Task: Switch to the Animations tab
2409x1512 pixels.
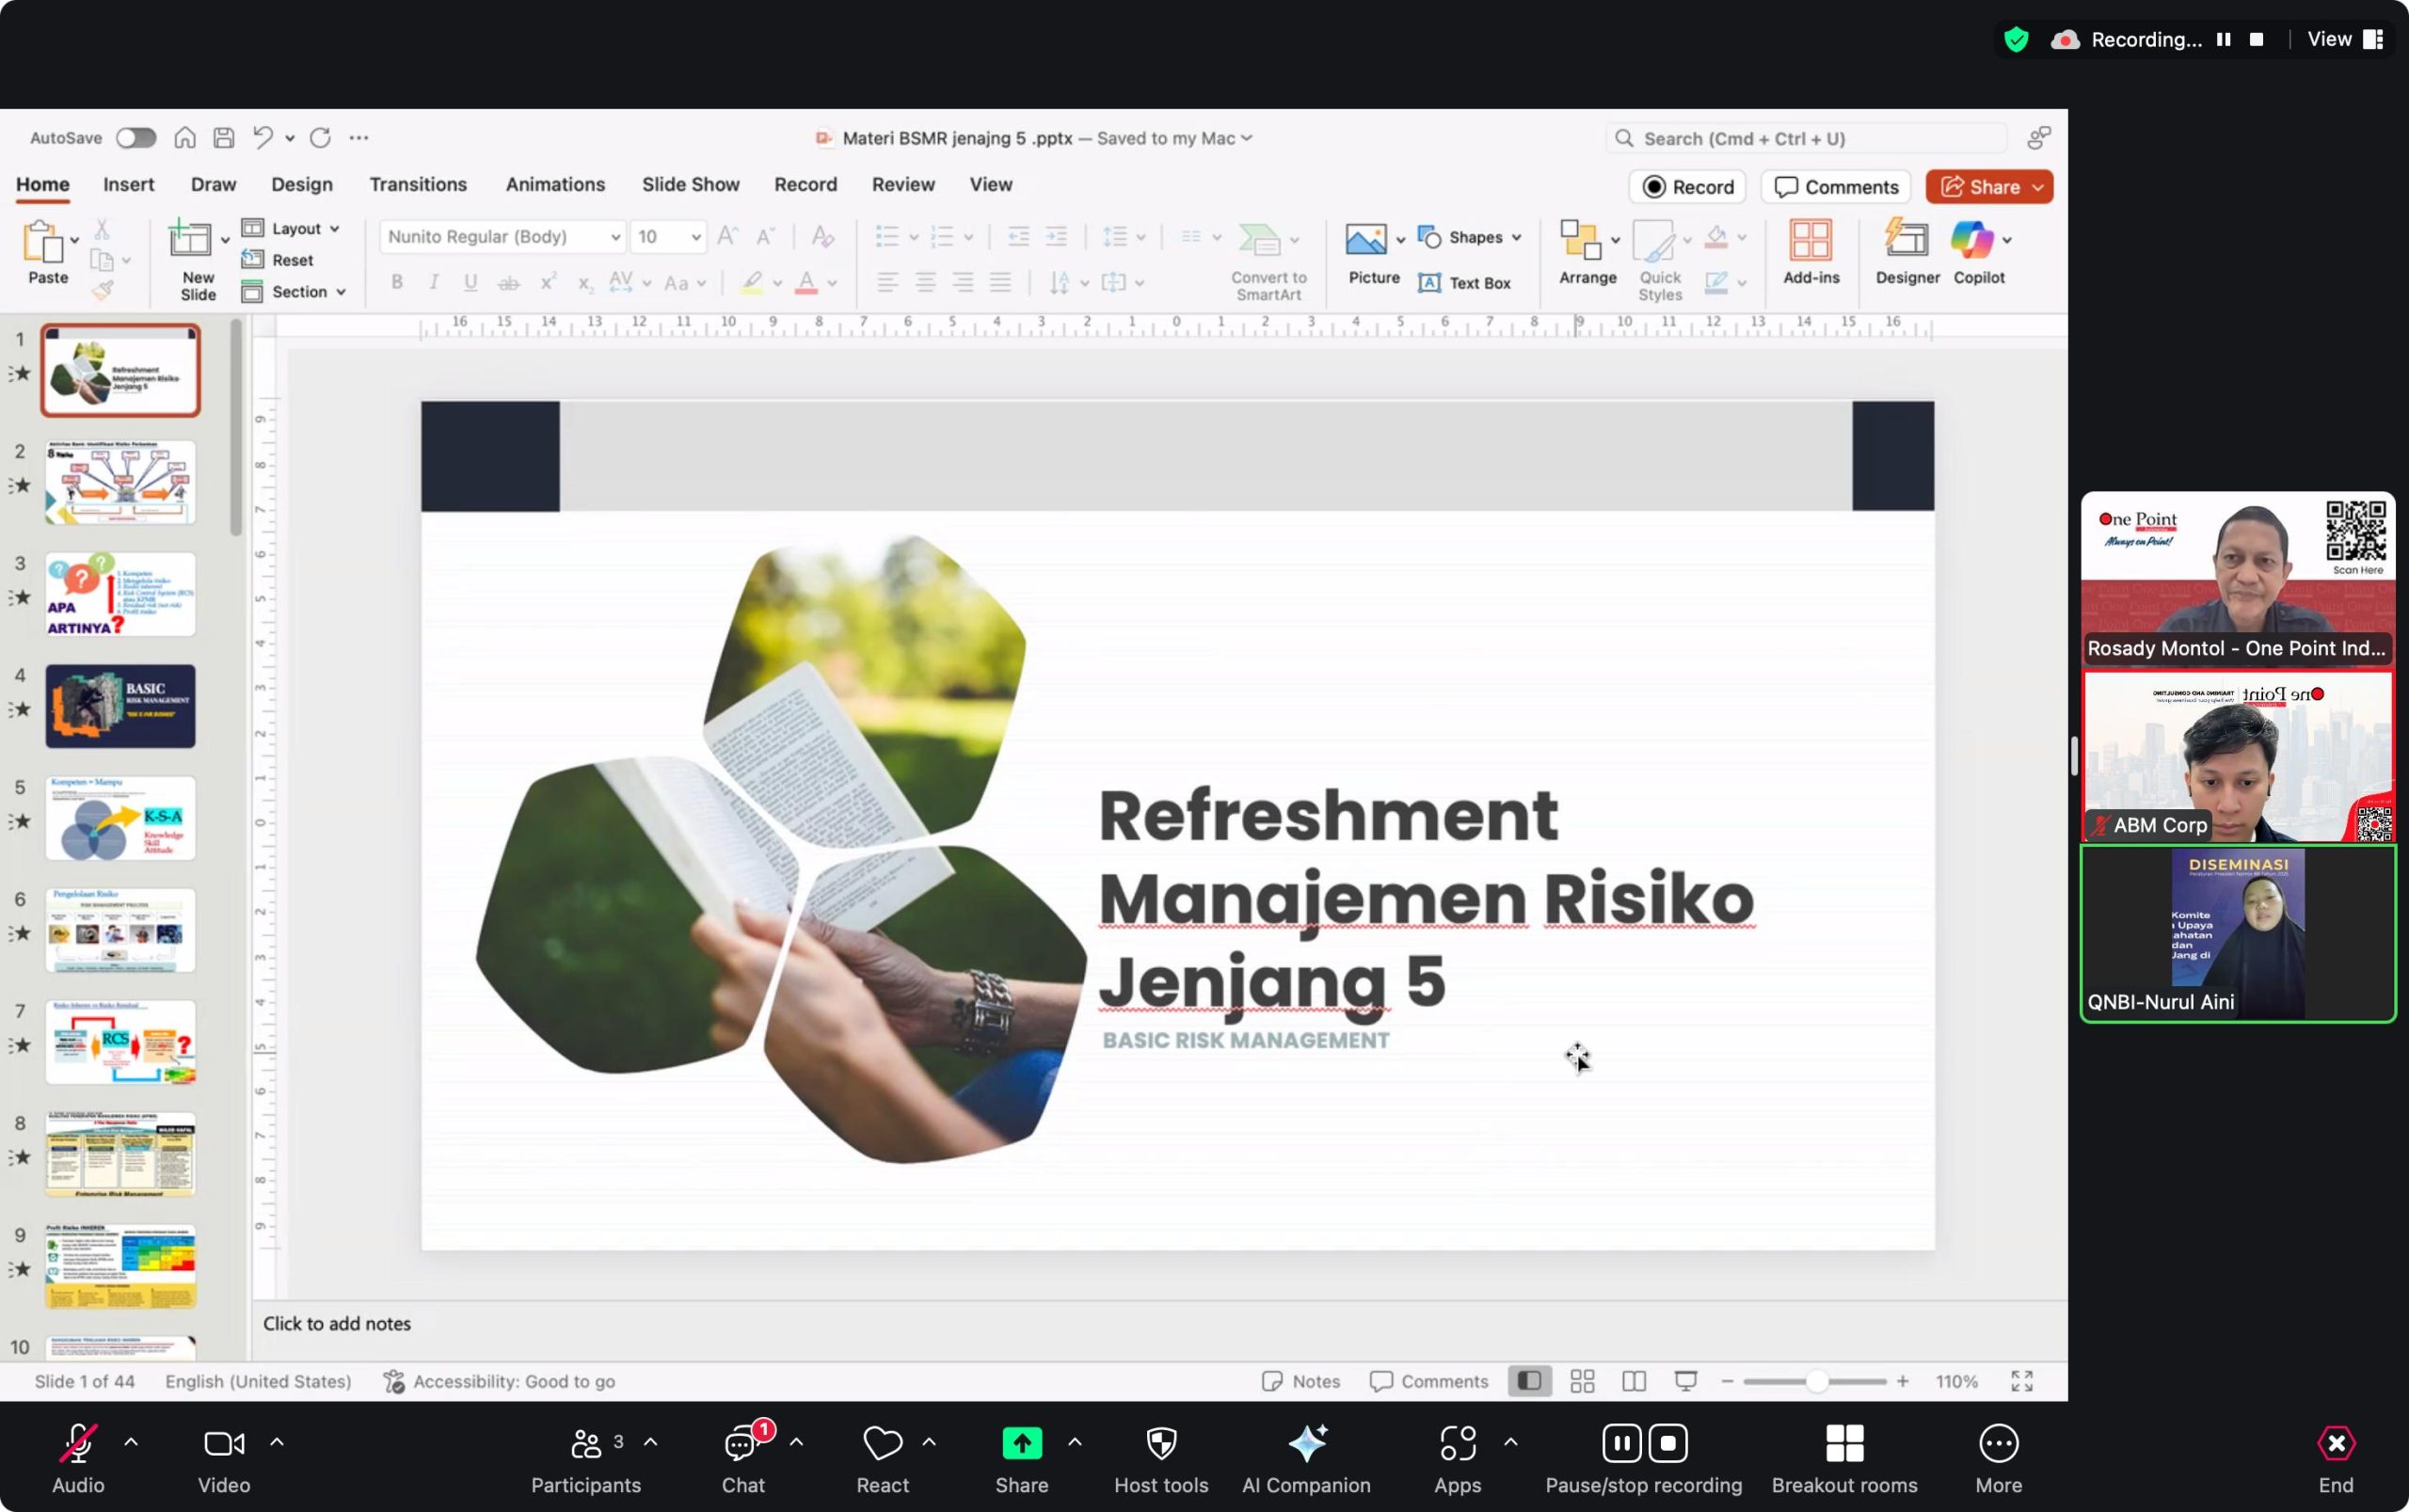Action: (x=555, y=184)
